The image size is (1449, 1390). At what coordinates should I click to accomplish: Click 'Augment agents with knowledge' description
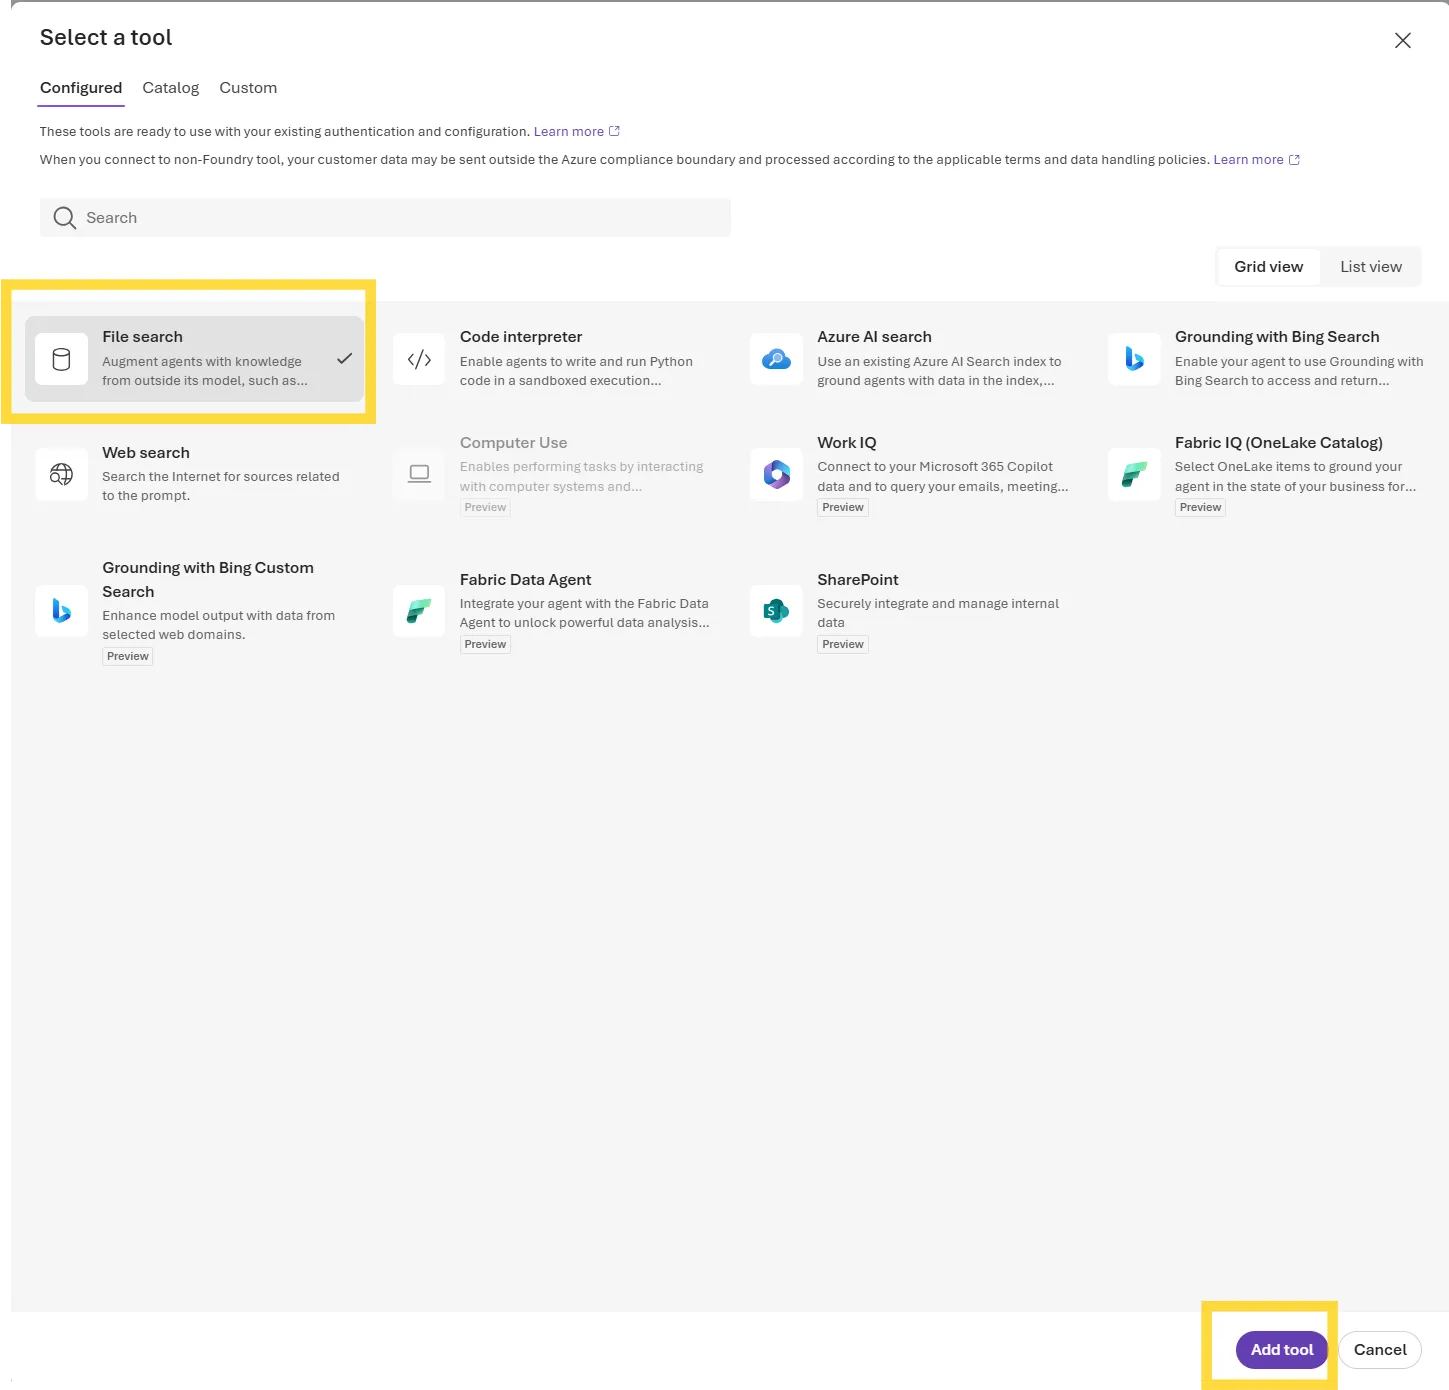tap(205, 371)
